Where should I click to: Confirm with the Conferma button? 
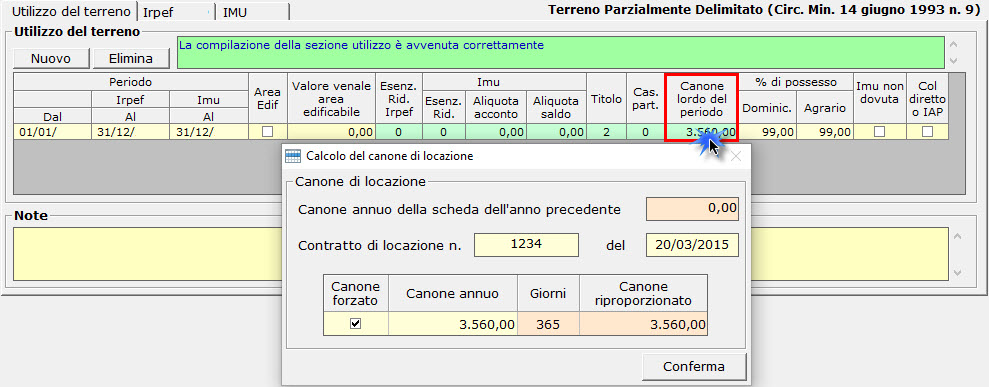tap(694, 366)
